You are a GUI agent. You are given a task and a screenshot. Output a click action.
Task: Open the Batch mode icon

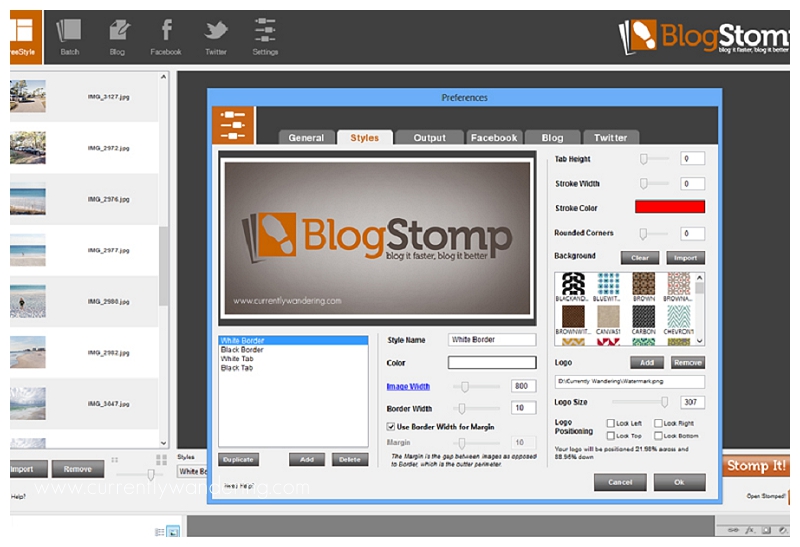(x=69, y=37)
